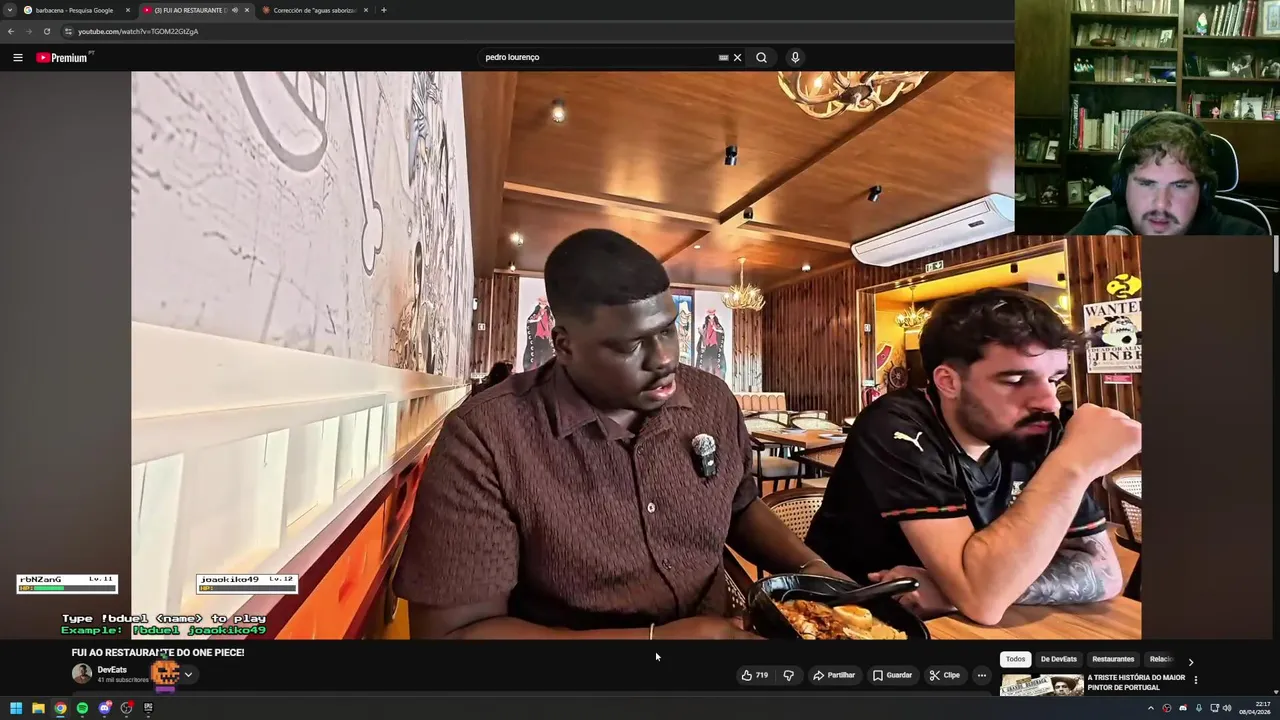Click the Discord icon in system tray
1280x720 pixels.
click(1183, 708)
